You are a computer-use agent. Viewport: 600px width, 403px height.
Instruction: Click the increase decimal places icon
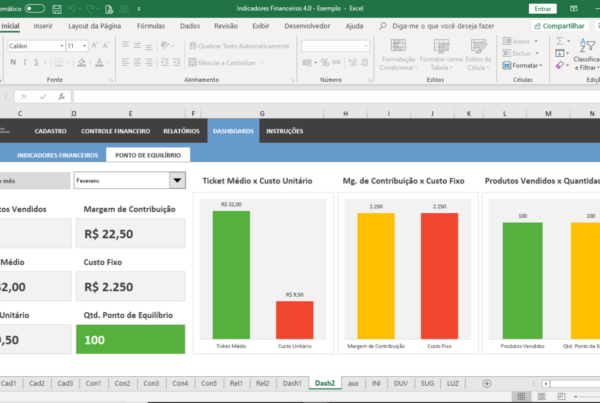[x=353, y=62]
